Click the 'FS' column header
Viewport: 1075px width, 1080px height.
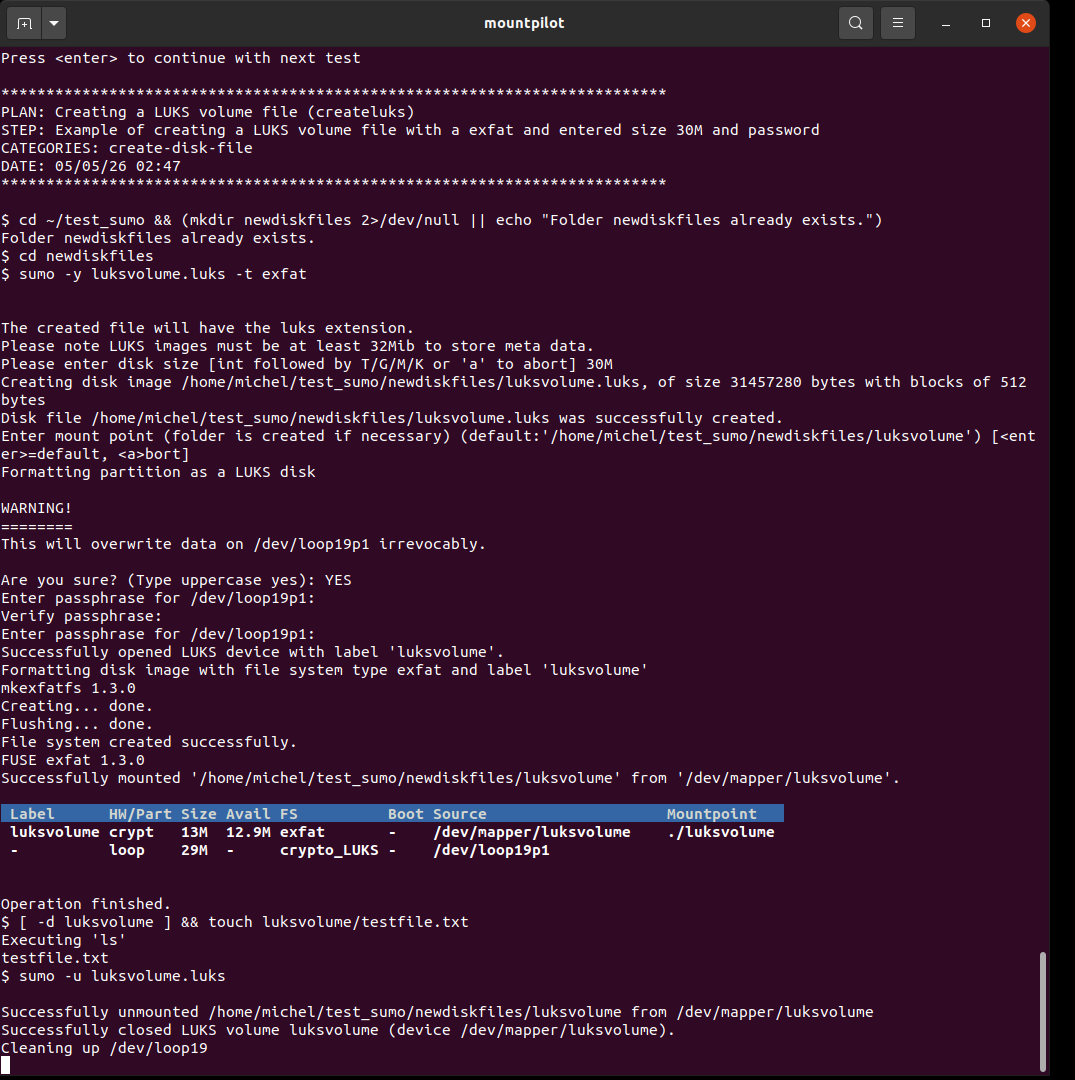(x=289, y=813)
